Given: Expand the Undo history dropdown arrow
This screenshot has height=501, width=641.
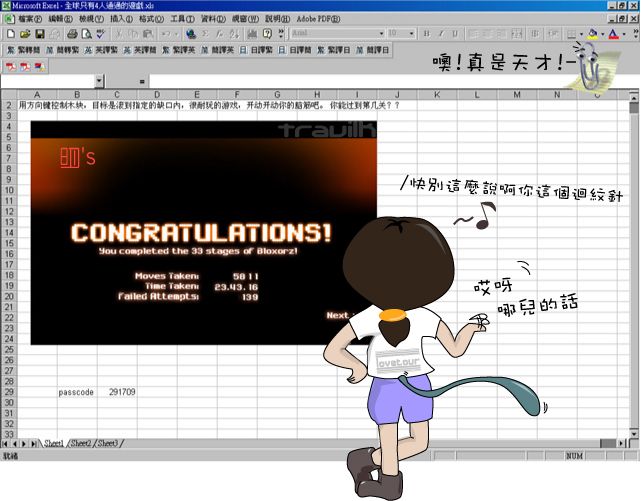Looking at the screenshot, I should 176,34.
